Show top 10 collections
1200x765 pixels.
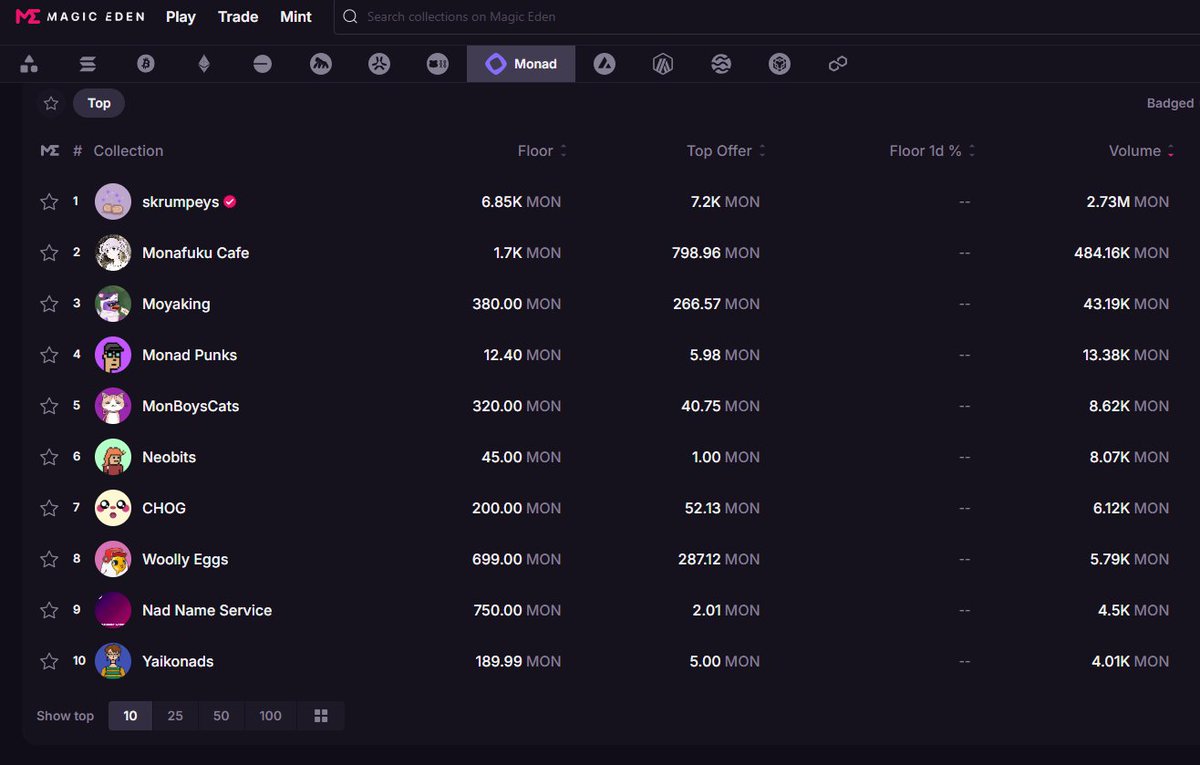pyautogui.click(x=130, y=716)
